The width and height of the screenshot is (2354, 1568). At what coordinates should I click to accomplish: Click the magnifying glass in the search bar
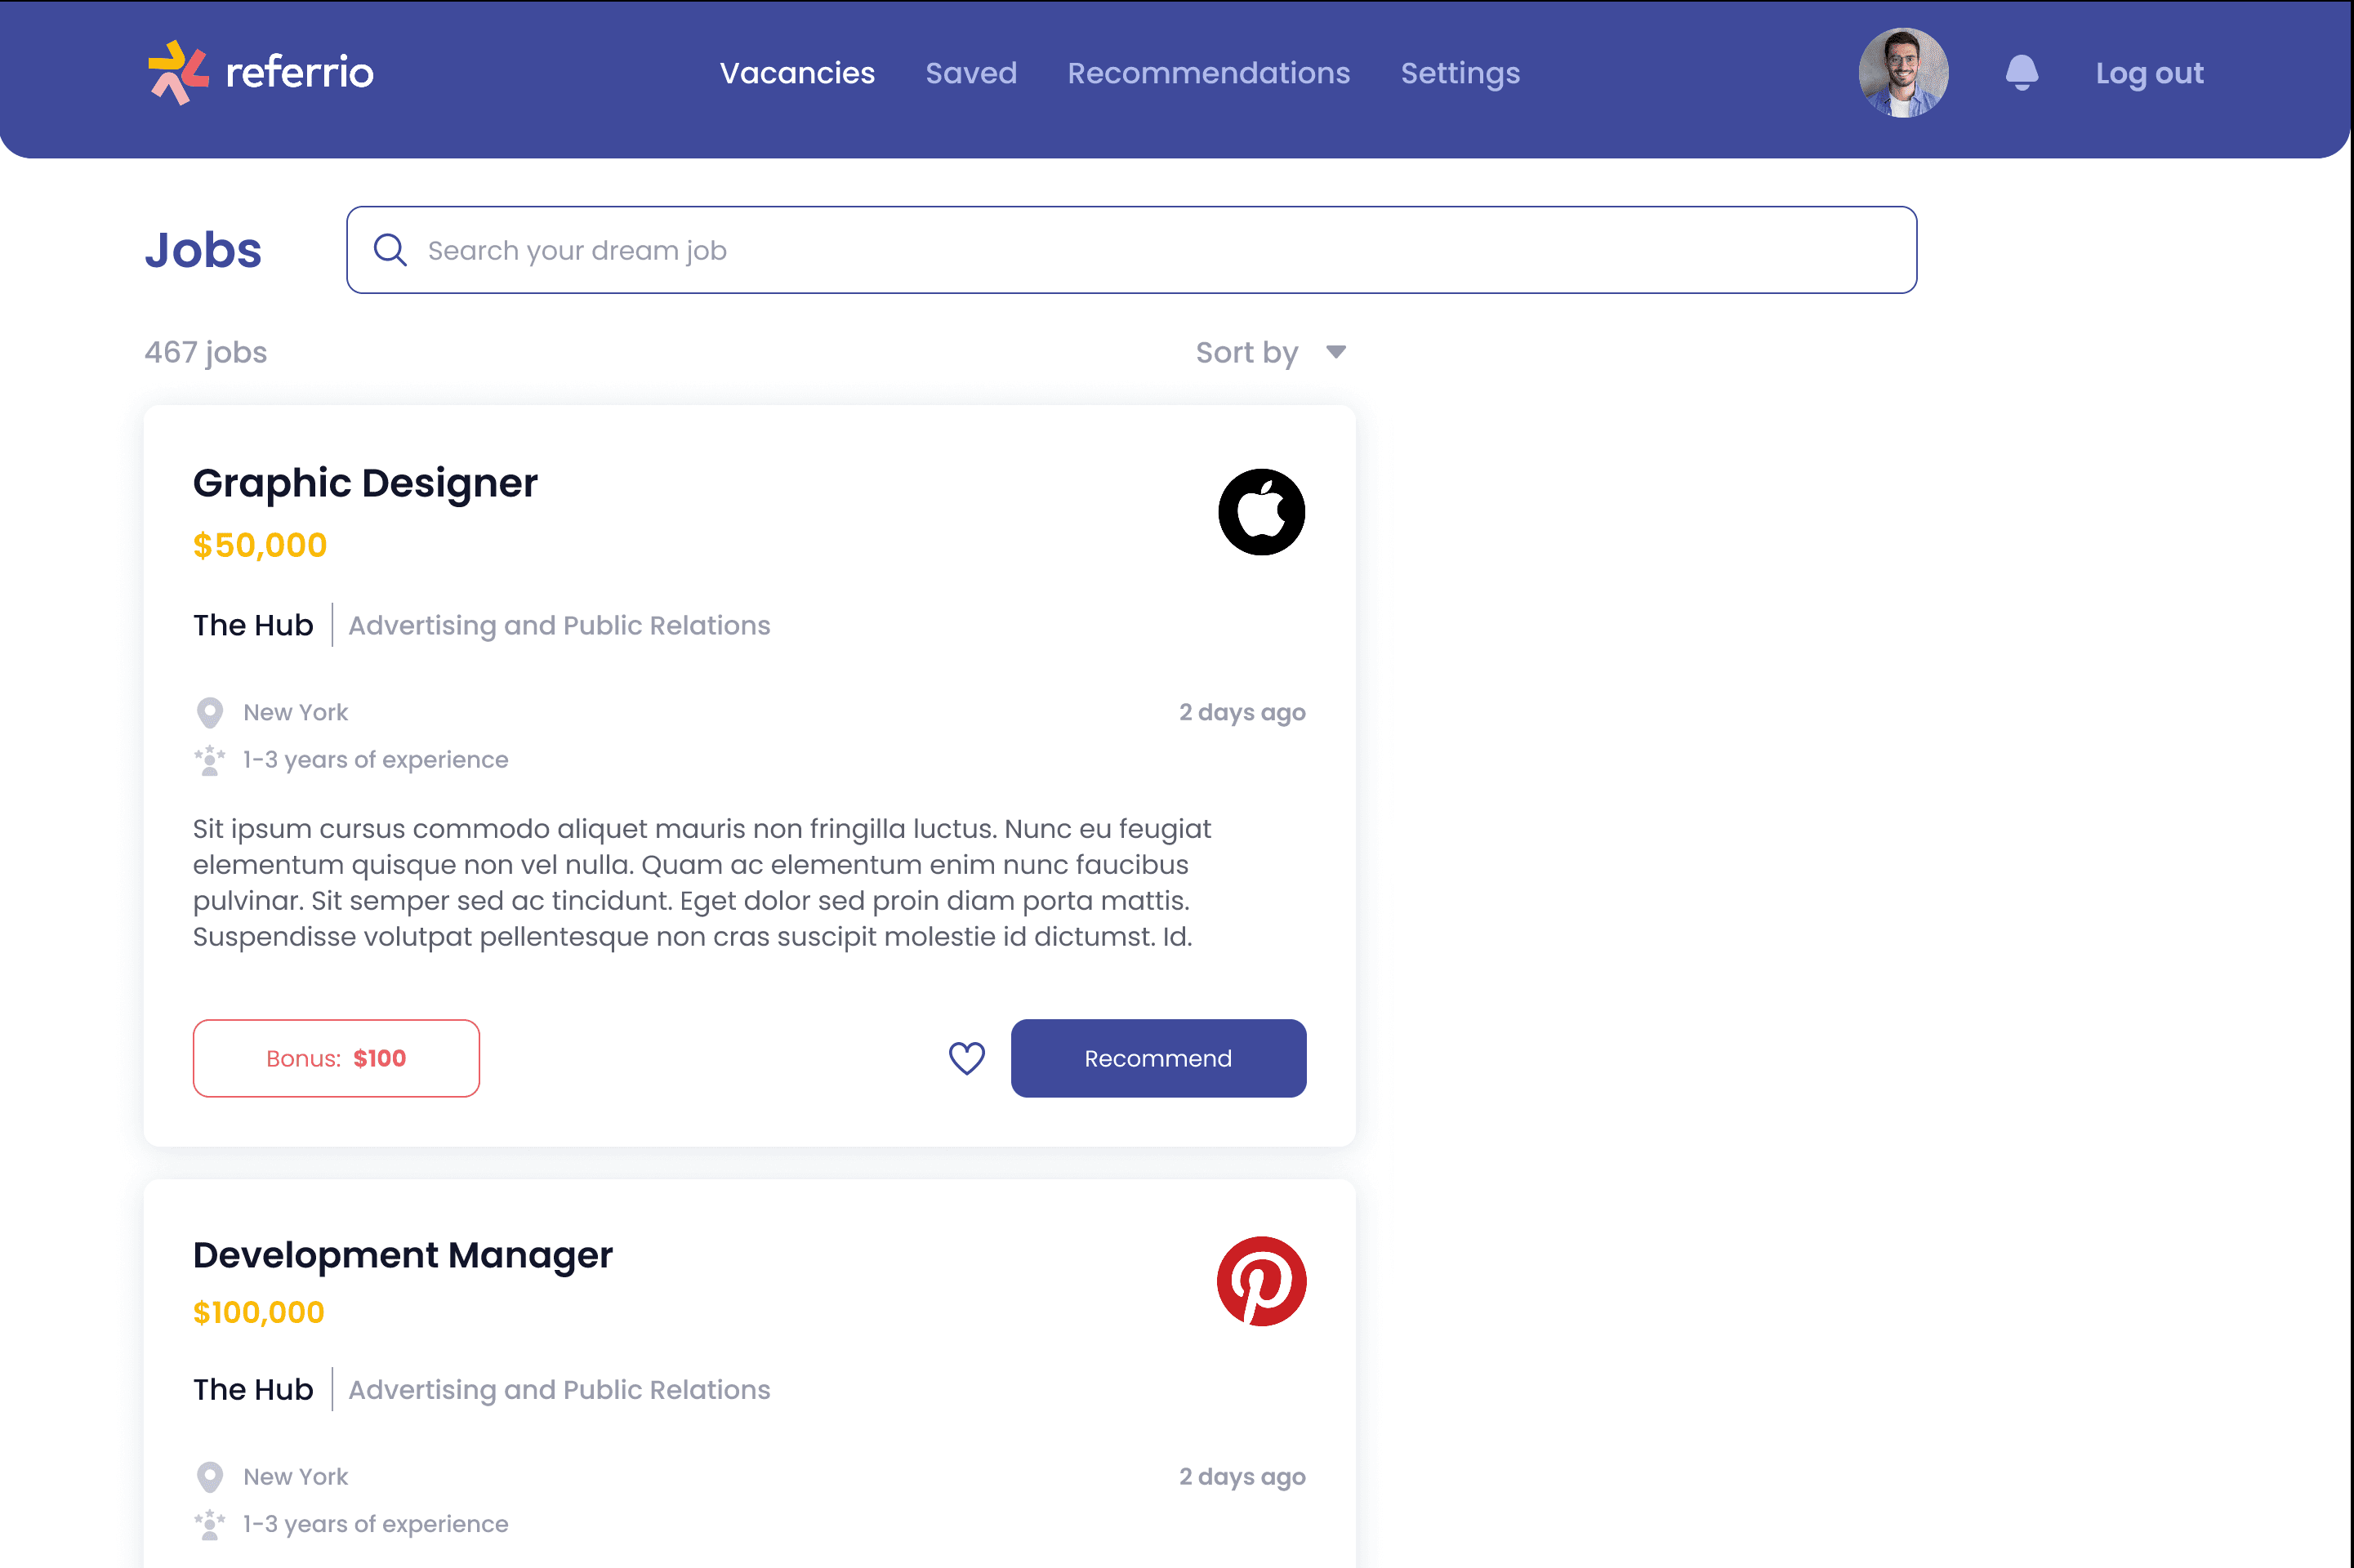pyautogui.click(x=391, y=250)
